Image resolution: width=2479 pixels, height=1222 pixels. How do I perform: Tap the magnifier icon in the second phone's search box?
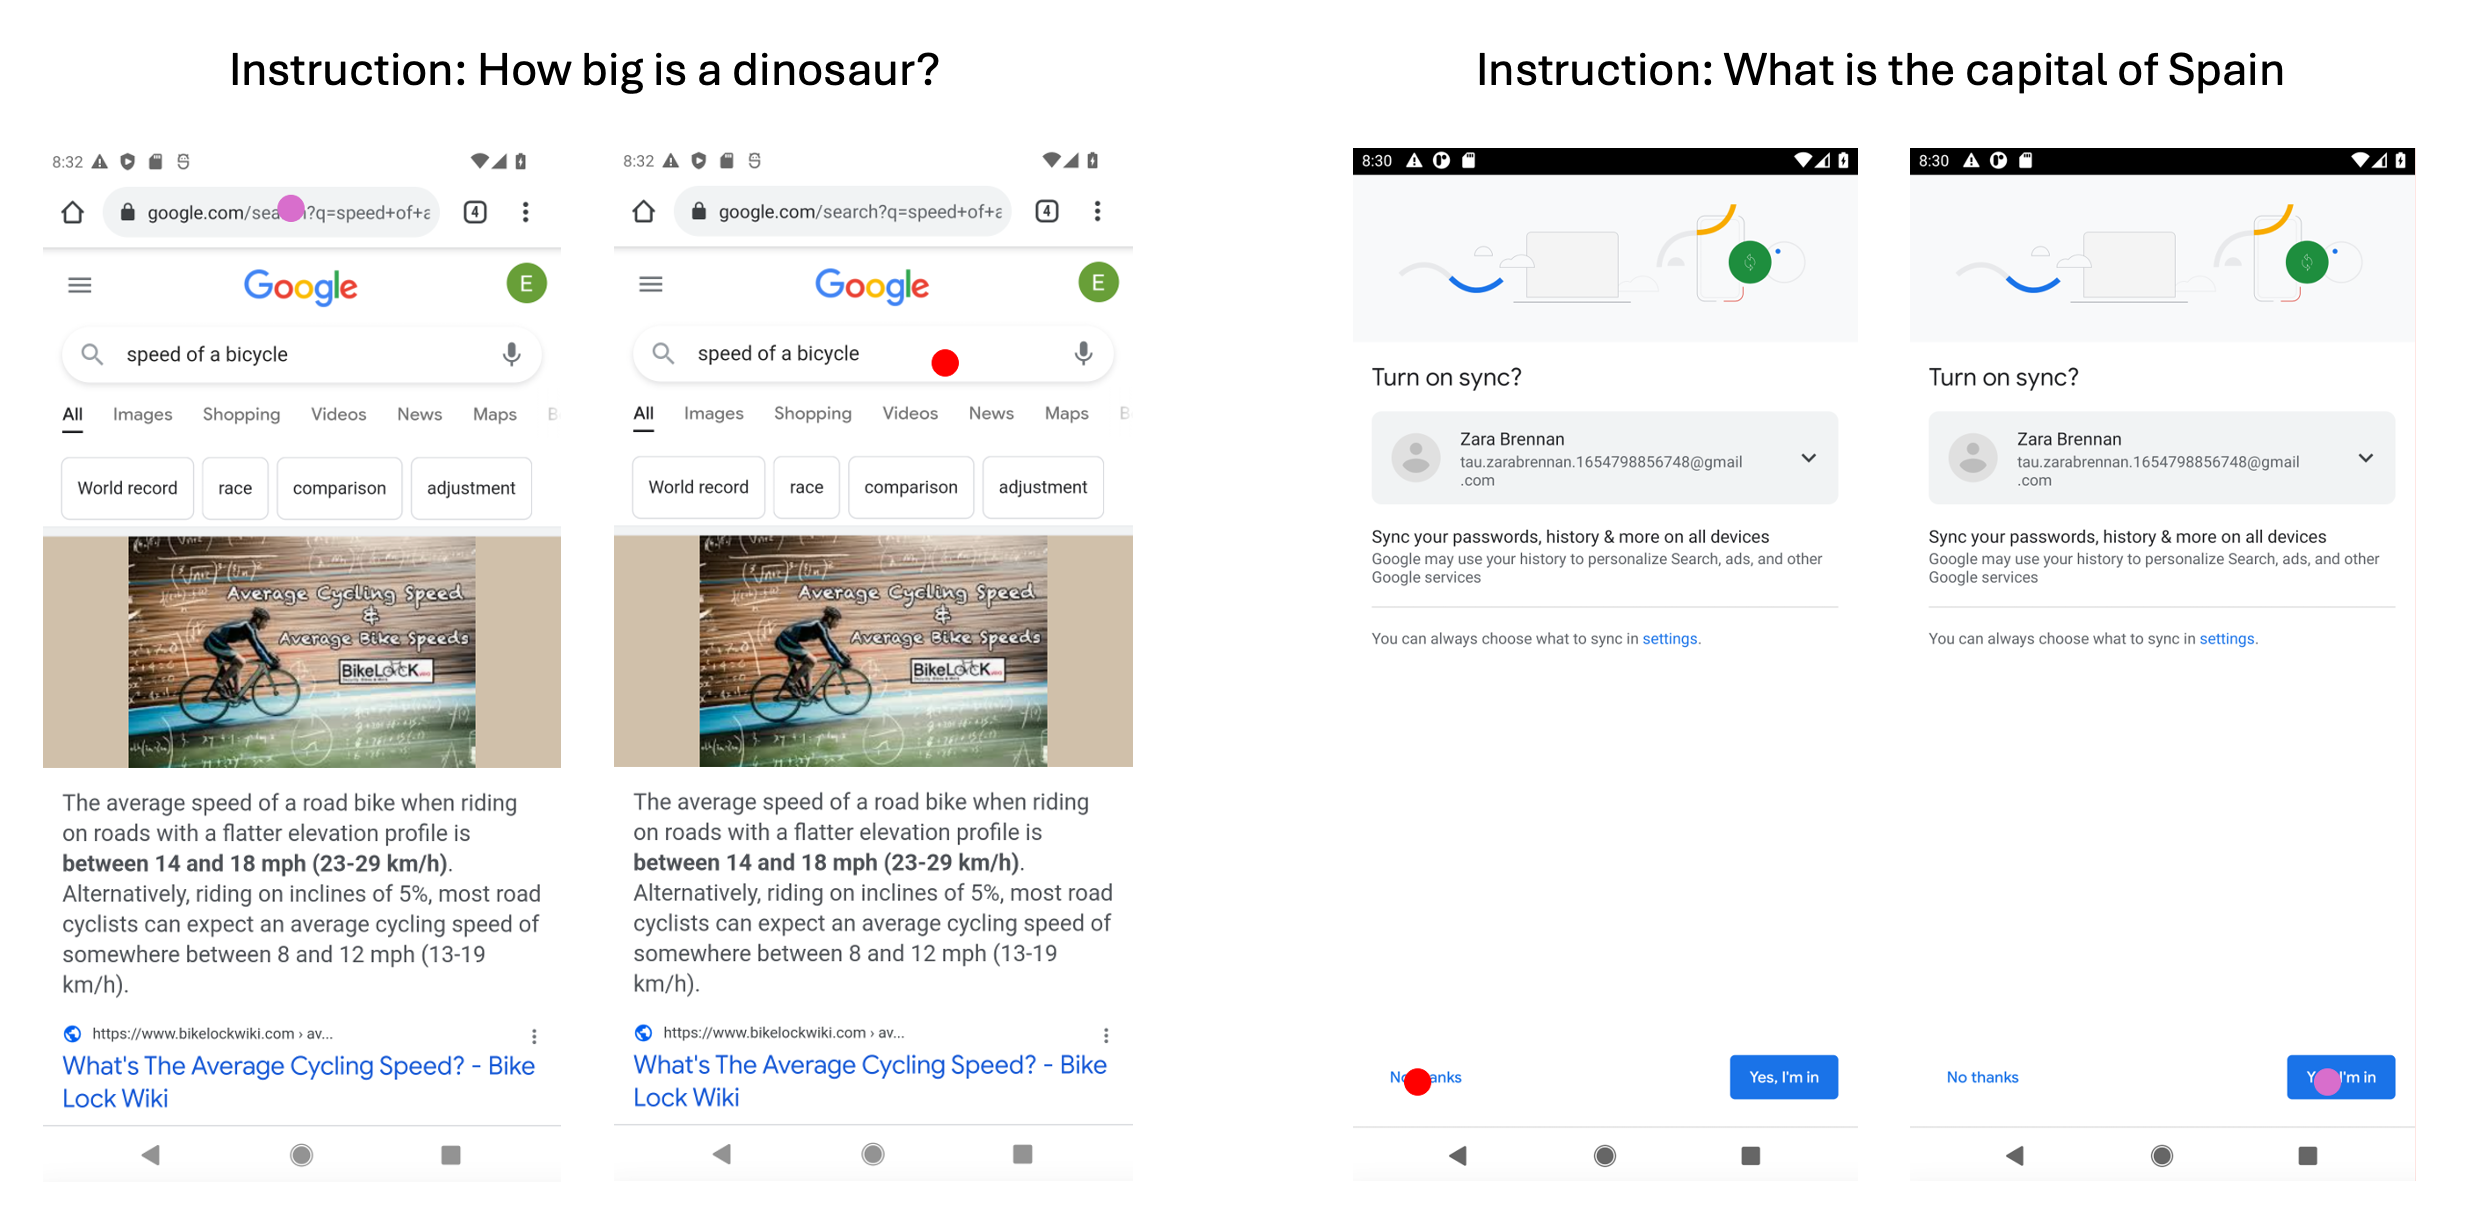click(662, 353)
